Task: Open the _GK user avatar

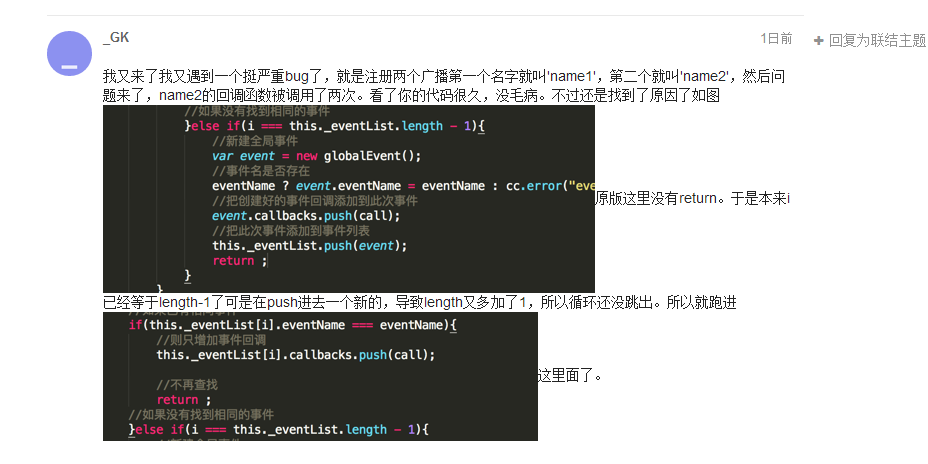Action: [x=69, y=53]
